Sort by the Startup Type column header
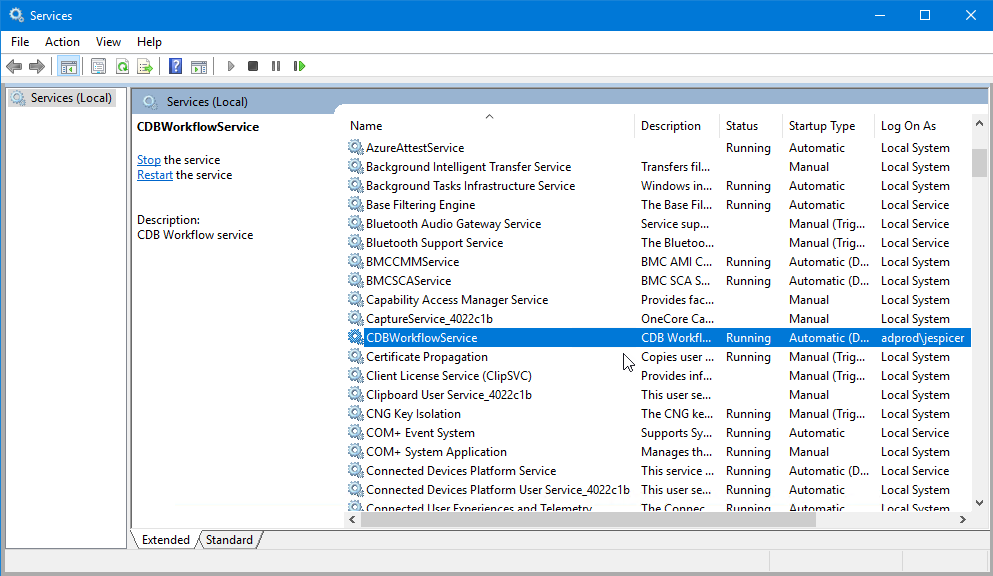The image size is (993, 576). [828, 125]
